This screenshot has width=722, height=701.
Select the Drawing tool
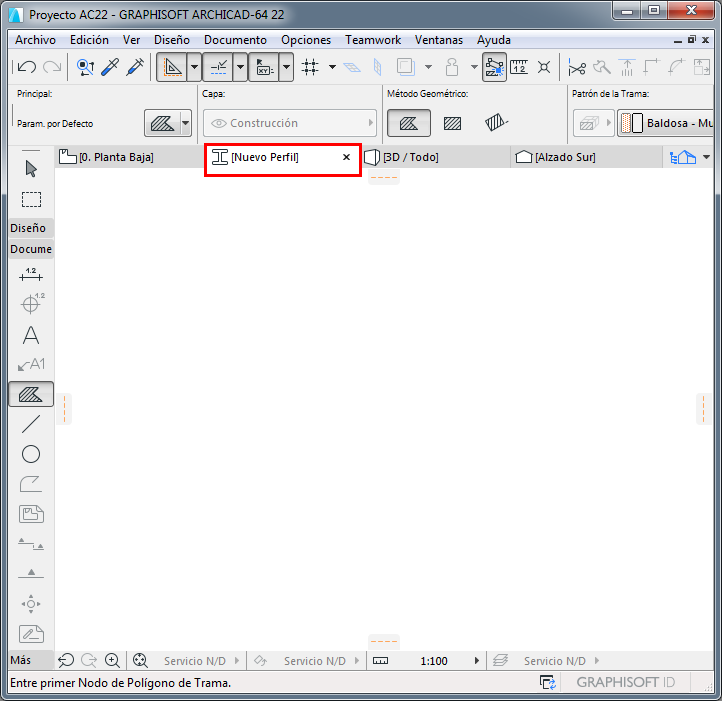(x=31, y=514)
